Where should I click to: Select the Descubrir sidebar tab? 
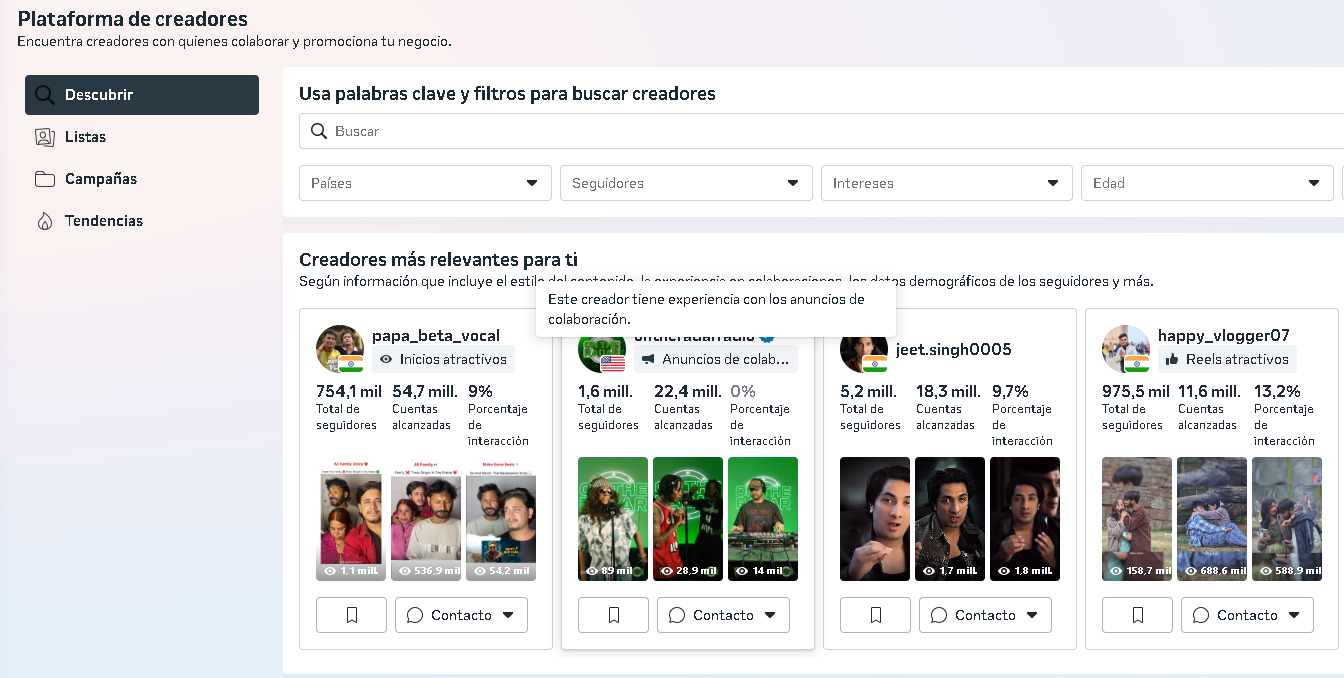[x=142, y=95]
